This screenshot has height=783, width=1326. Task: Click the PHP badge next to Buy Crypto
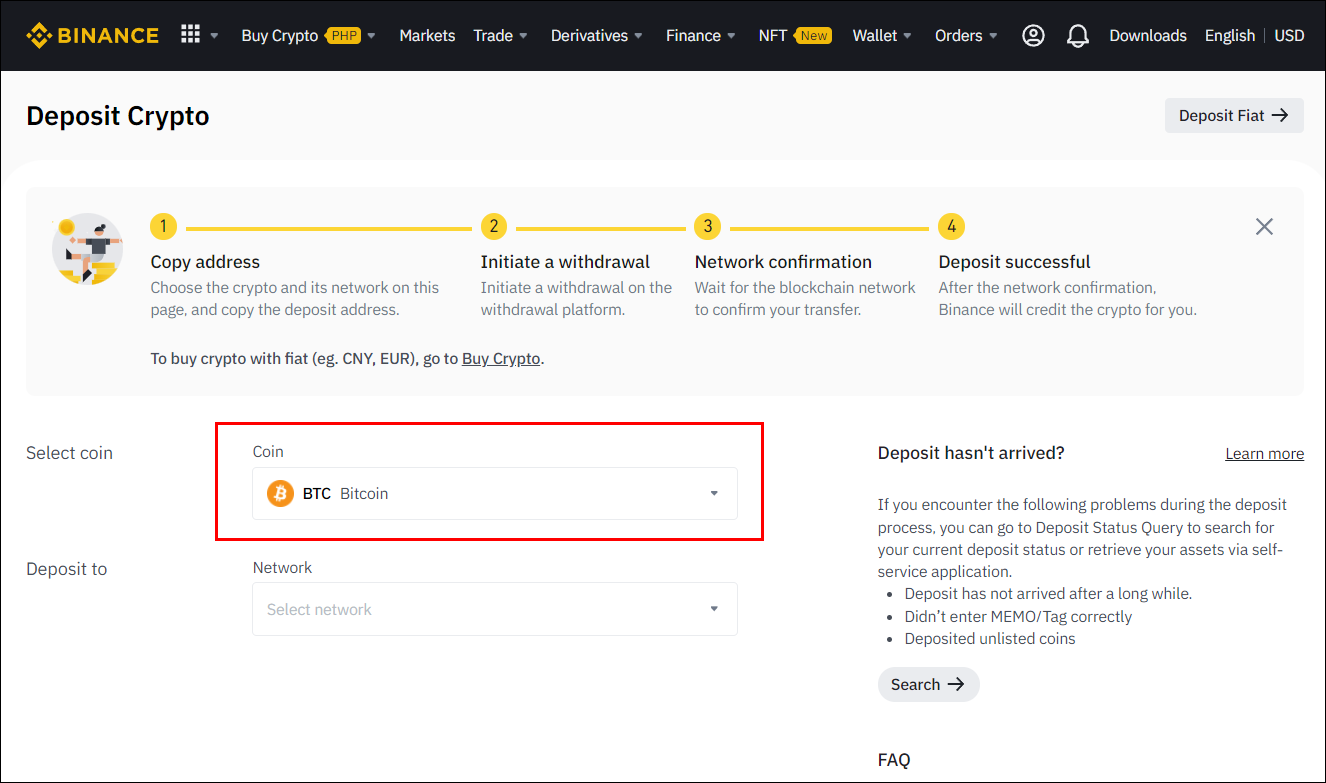tap(344, 34)
